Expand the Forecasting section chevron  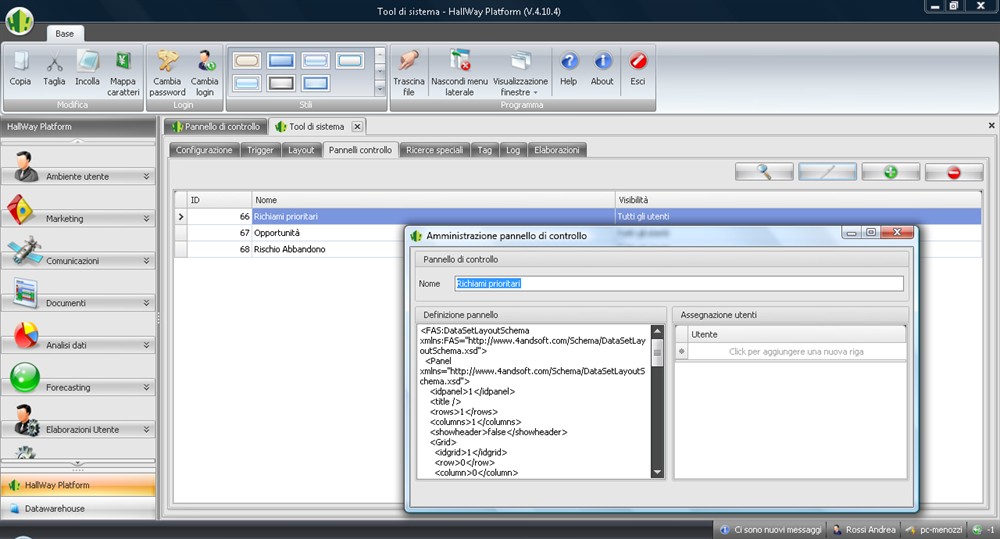pos(146,387)
